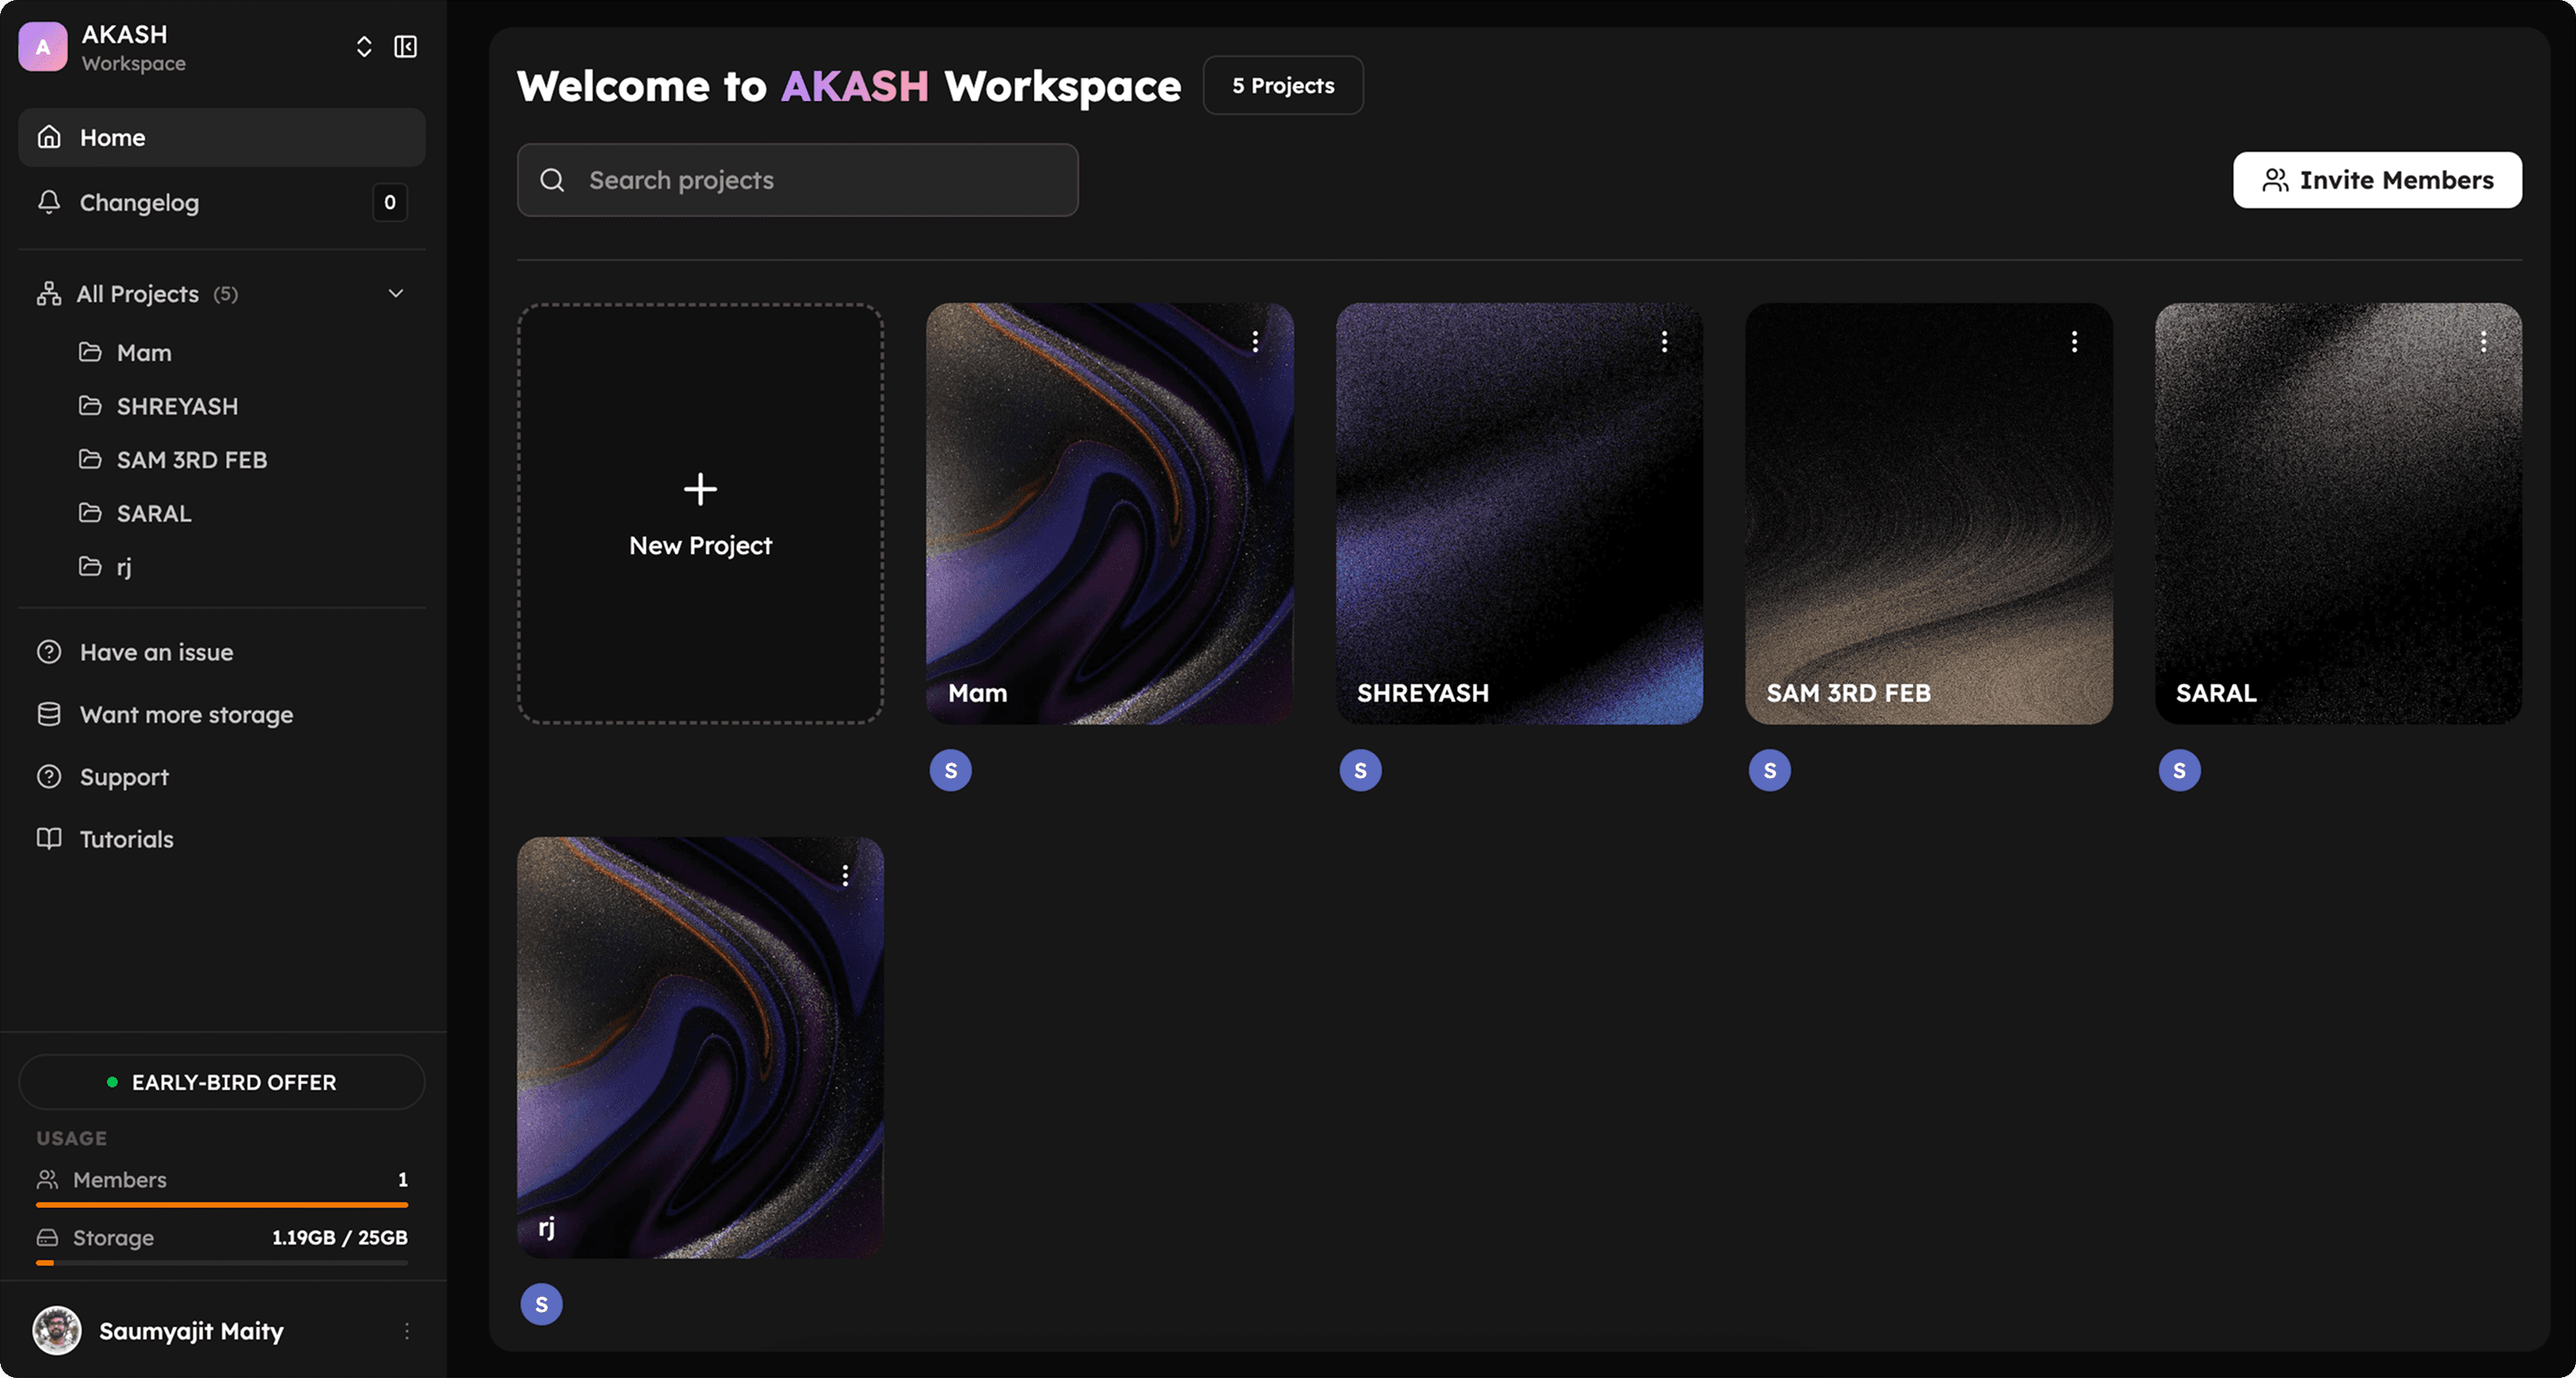Screen dimensions: 2576x1378
Task: Go to Home in sidebar
Action: (112, 138)
